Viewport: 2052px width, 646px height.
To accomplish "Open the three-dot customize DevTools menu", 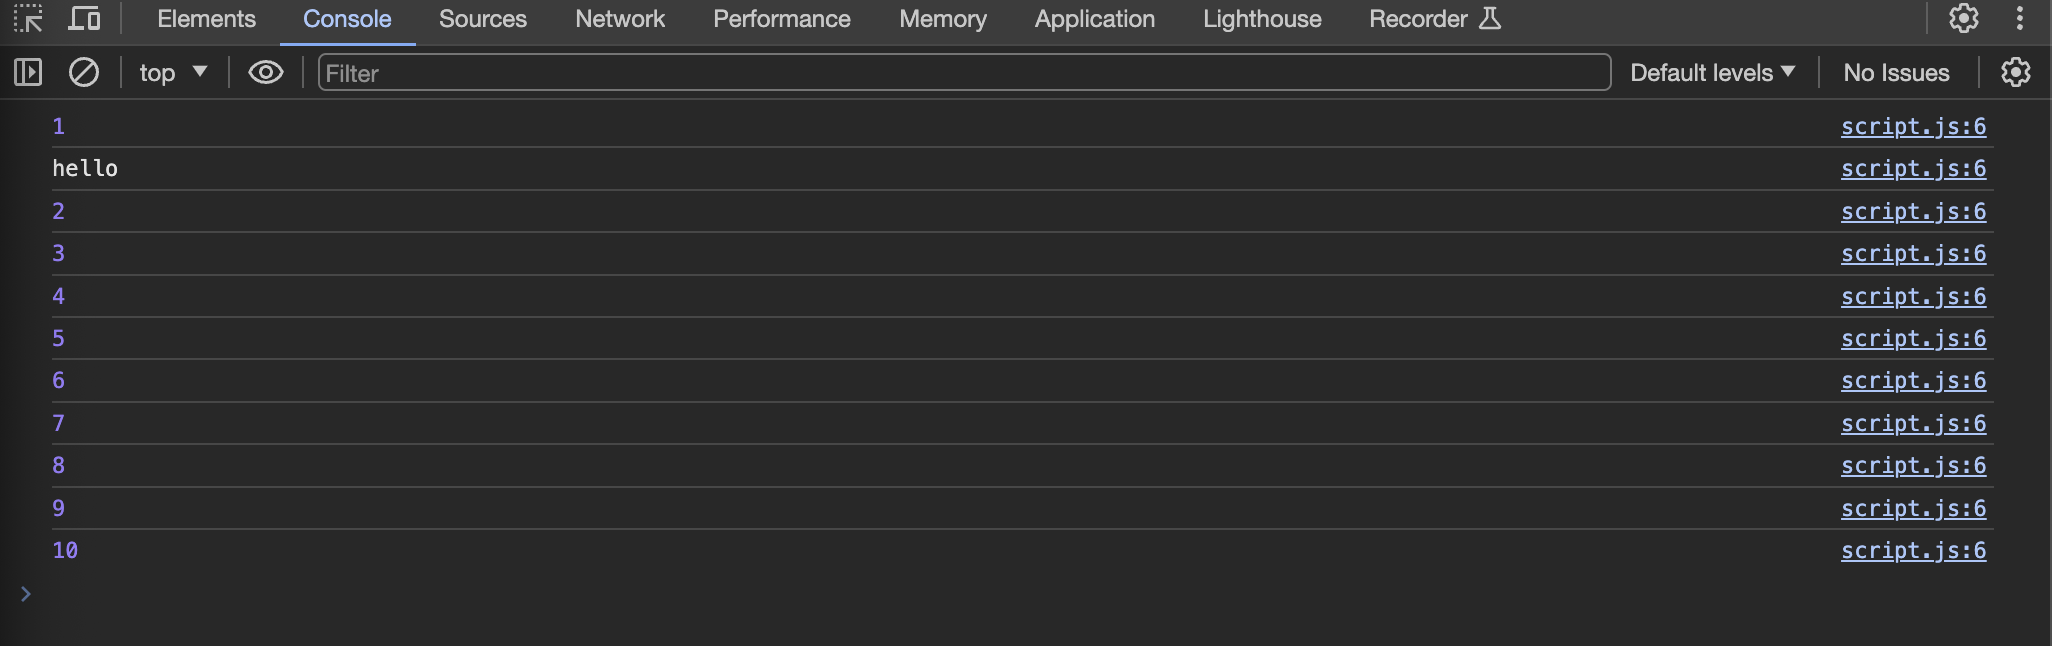I will pyautogui.click(x=2020, y=19).
